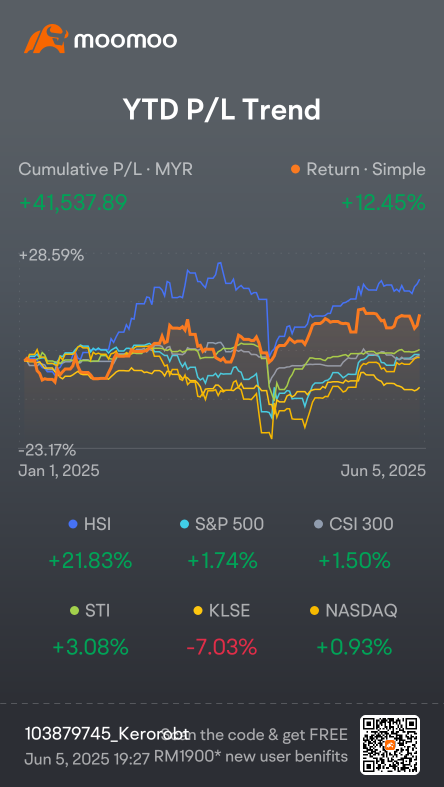Screen dimensions: 444x787
Task: Tap the QR code image
Action: (390, 745)
